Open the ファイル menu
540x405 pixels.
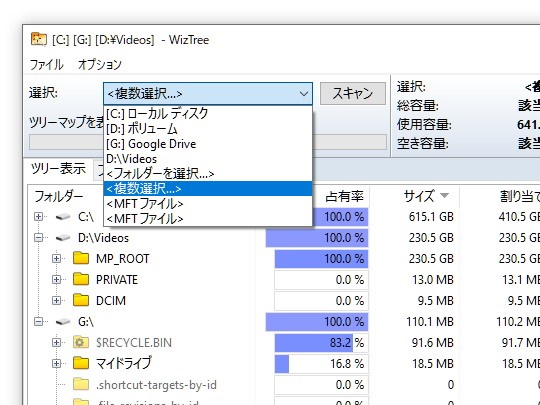coord(46,64)
